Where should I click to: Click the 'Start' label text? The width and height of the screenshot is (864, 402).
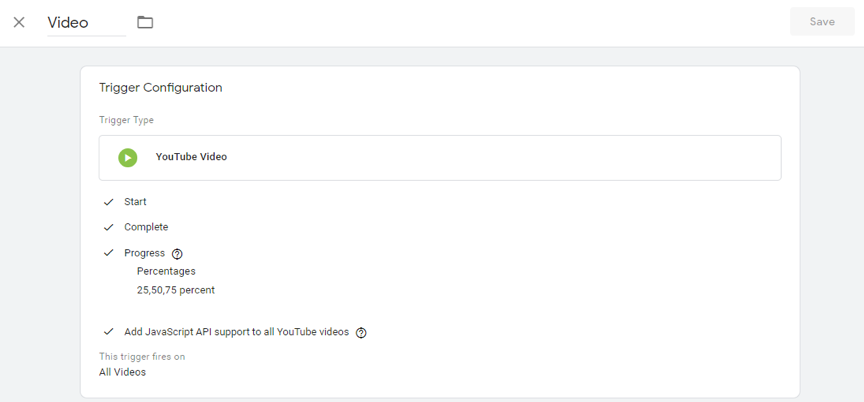pos(135,202)
